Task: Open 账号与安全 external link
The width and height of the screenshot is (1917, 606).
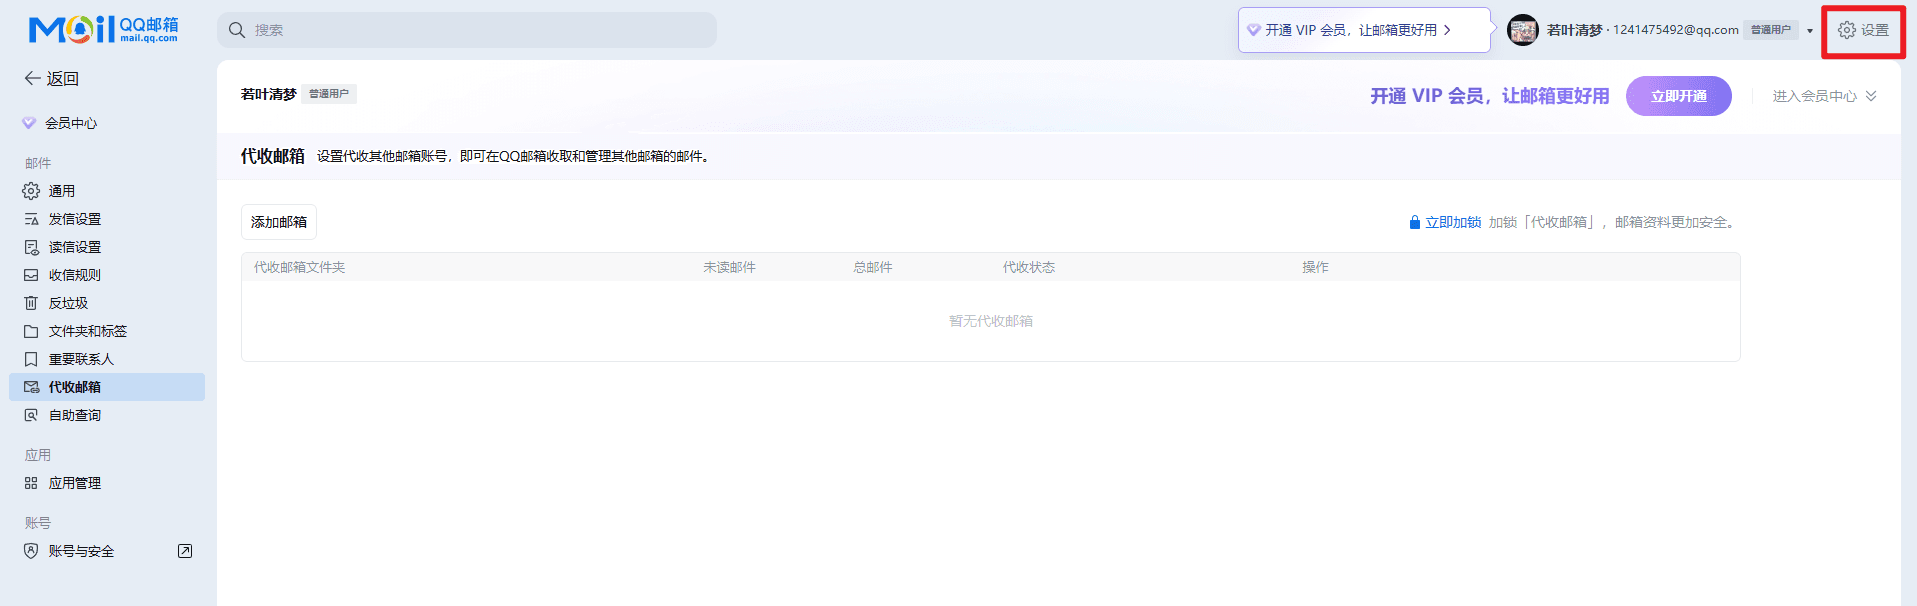Action: coord(185,551)
